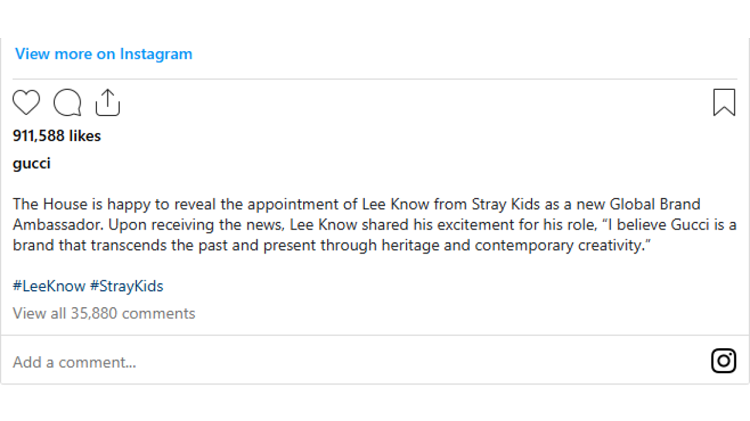Visit the gucci profile username

[31, 163]
